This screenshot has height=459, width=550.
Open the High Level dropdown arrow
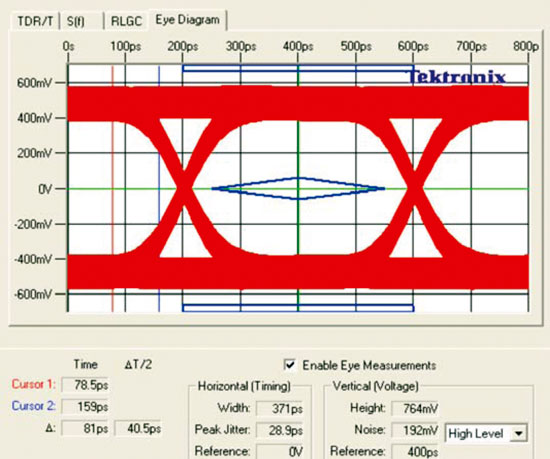pyautogui.click(x=518, y=433)
